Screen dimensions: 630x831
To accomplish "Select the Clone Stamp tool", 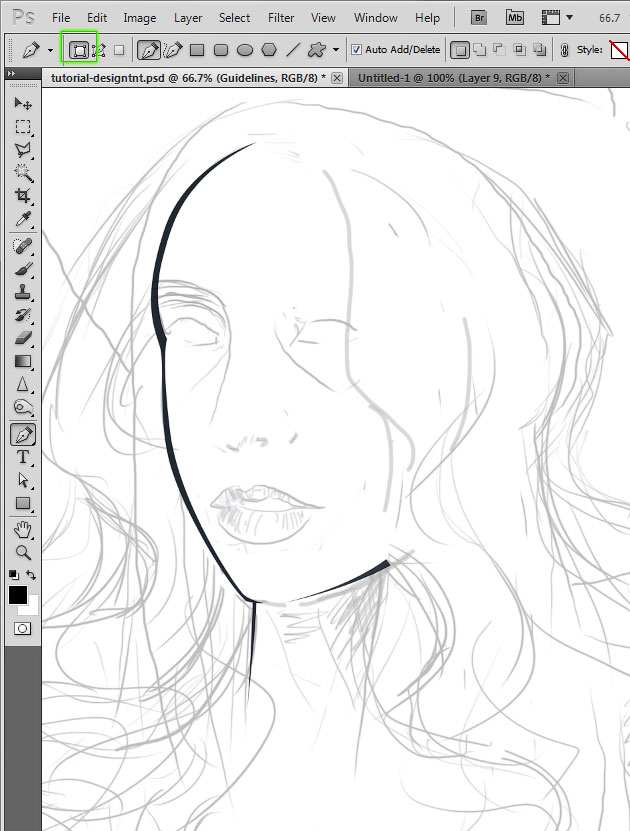I will [x=23, y=292].
